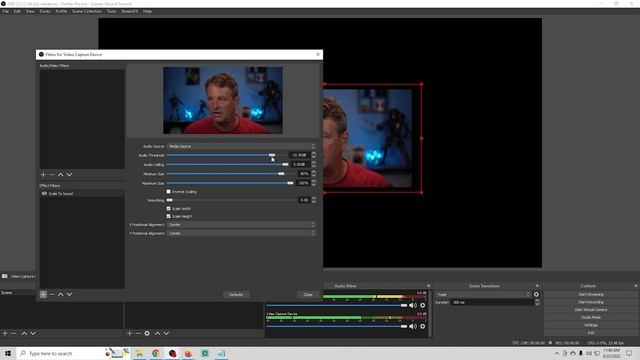Pop out the Controls dock
640x360 pixels.
click(636, 286)
